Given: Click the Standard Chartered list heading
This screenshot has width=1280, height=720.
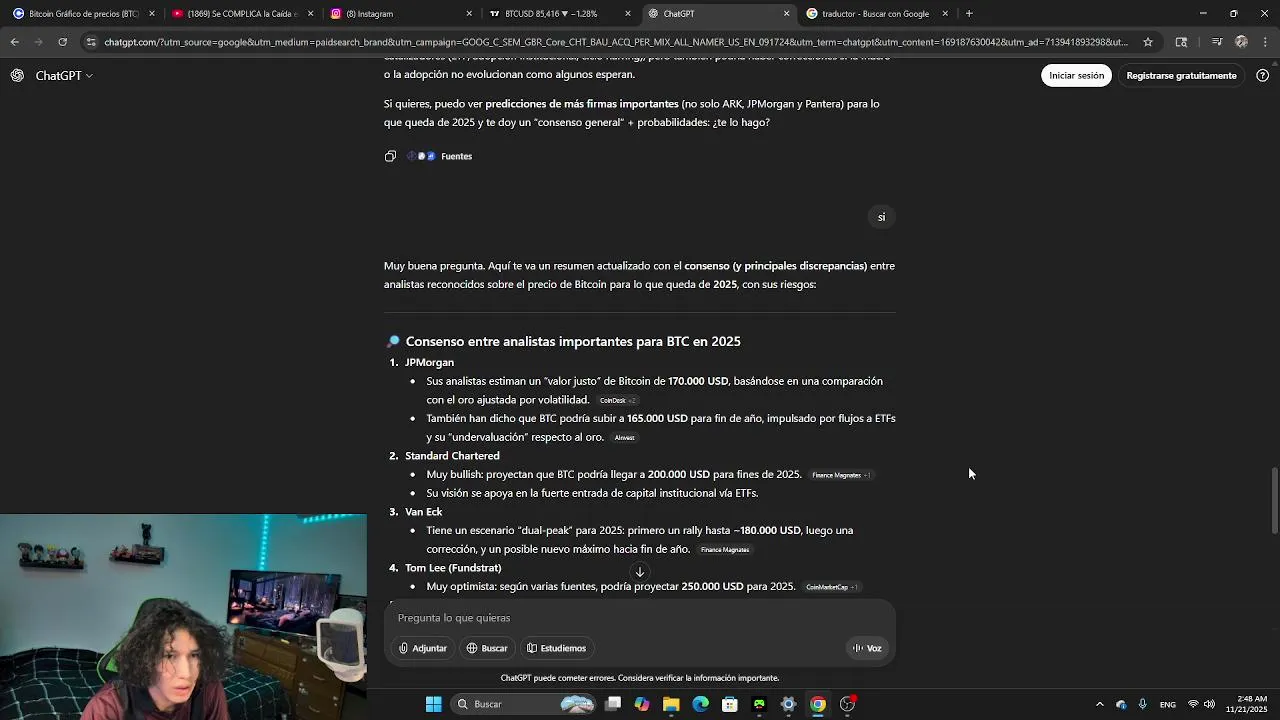Looking at the screenshot, I should coord(452,456).
